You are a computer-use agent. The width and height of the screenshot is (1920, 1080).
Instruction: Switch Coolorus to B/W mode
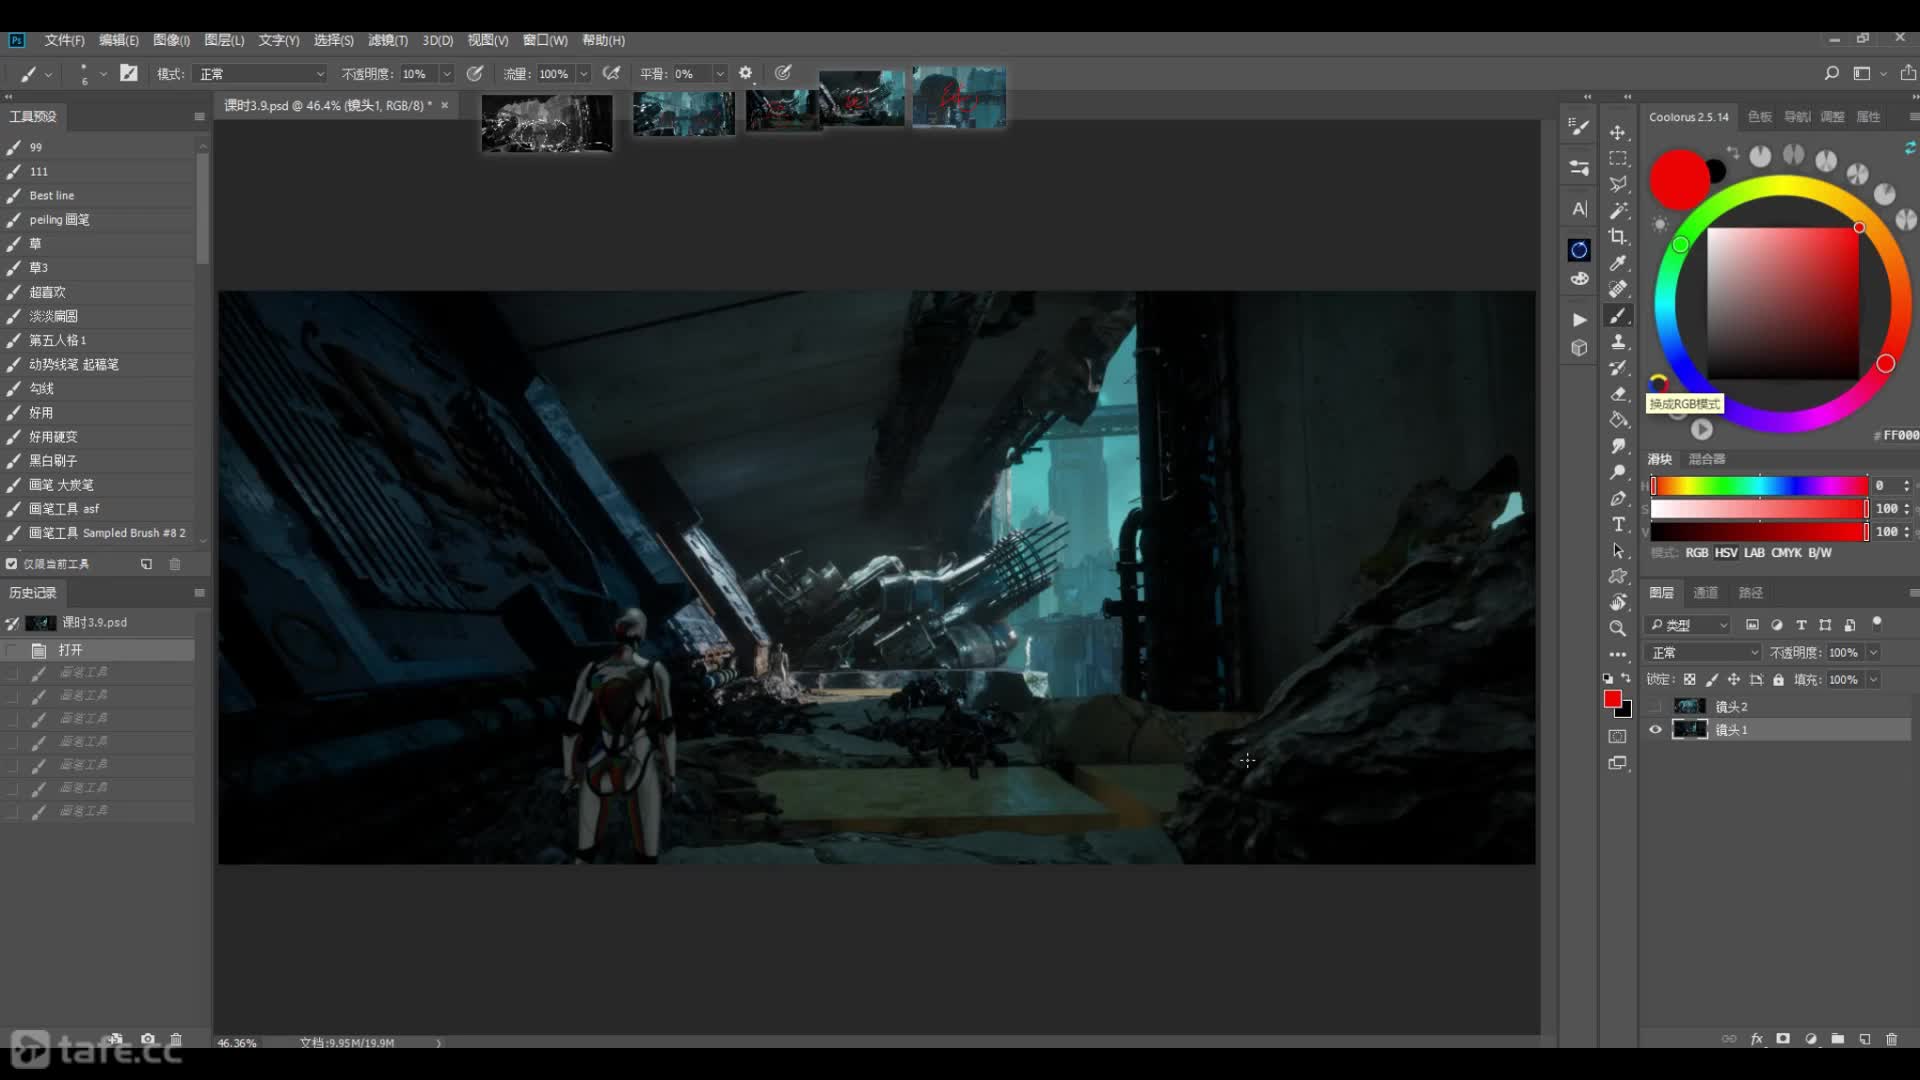[x=1820, y=553]
